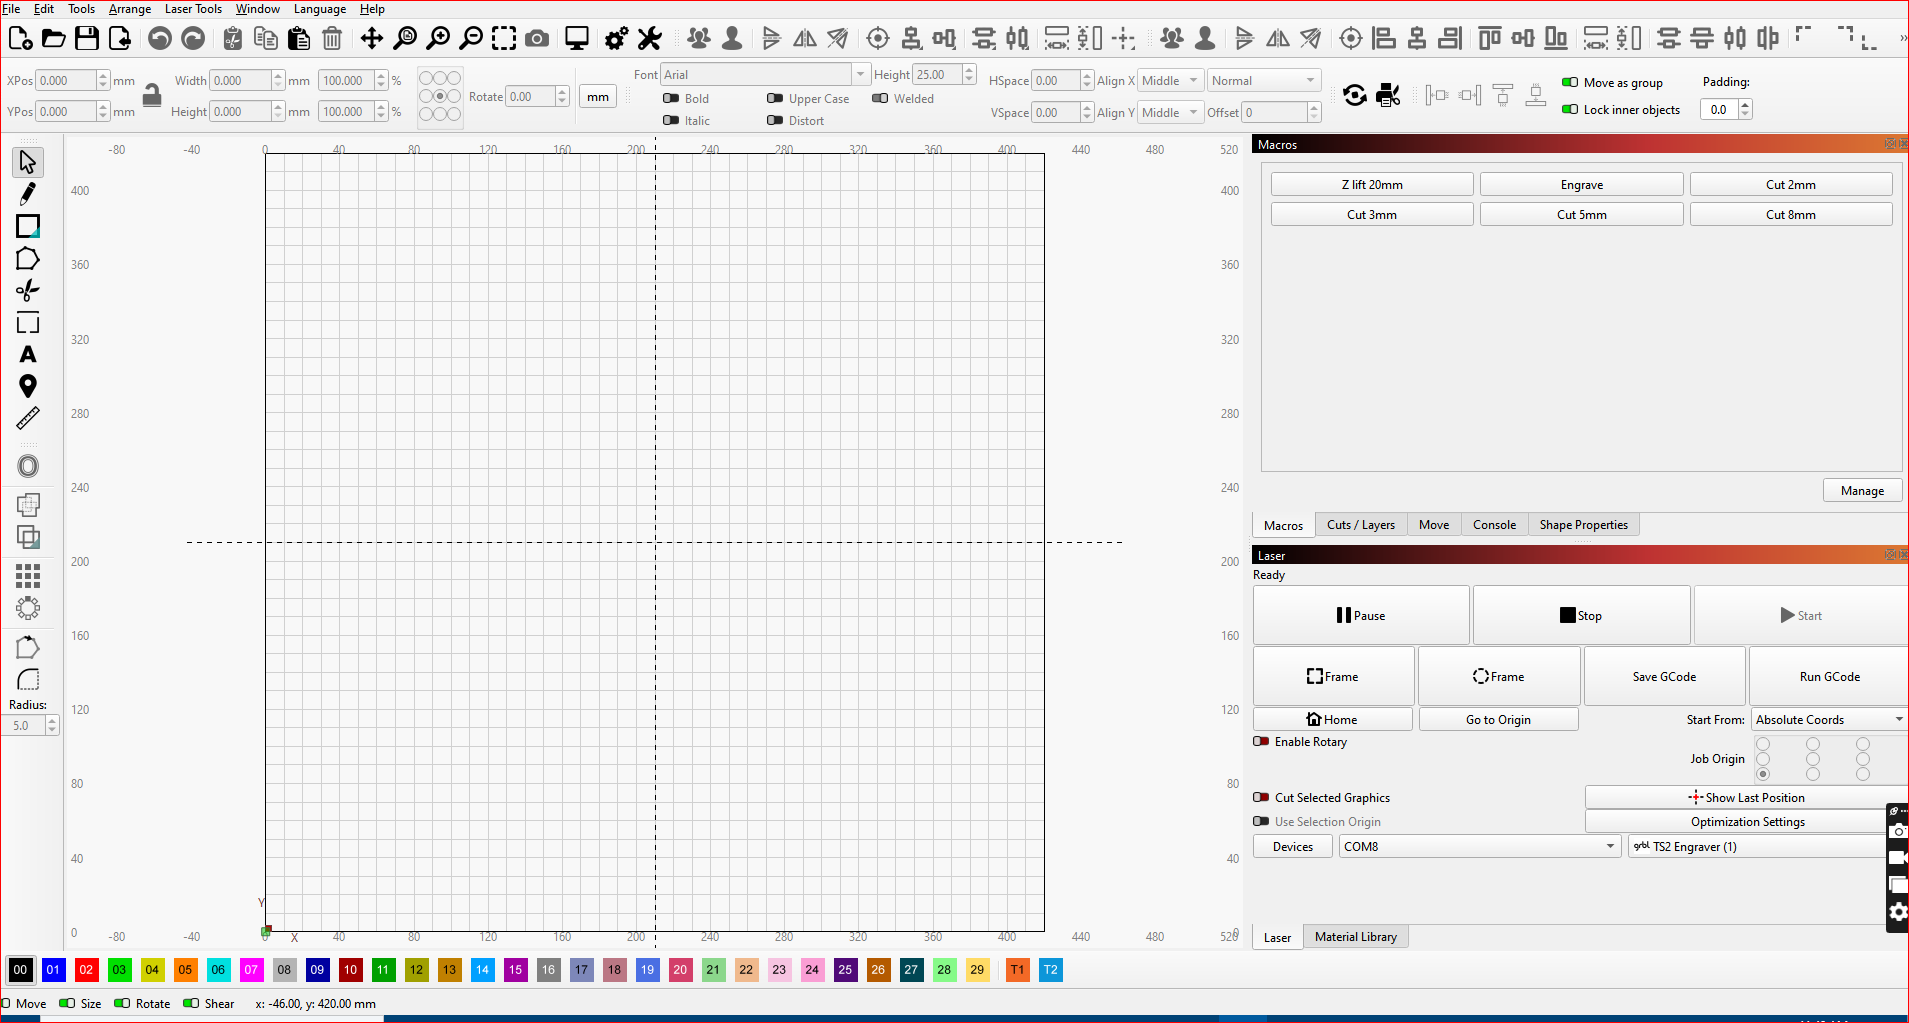Click the Position Marker pin tool
Image resolution: width=1909 pixels, height=1023 pixels.
tap(28, 386)
